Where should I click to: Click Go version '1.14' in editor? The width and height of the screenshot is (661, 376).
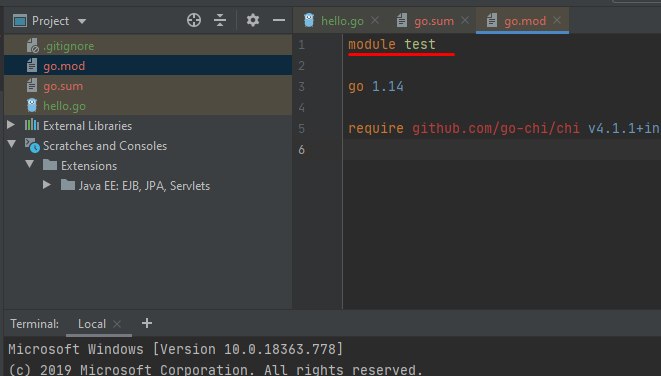point(388,86)
